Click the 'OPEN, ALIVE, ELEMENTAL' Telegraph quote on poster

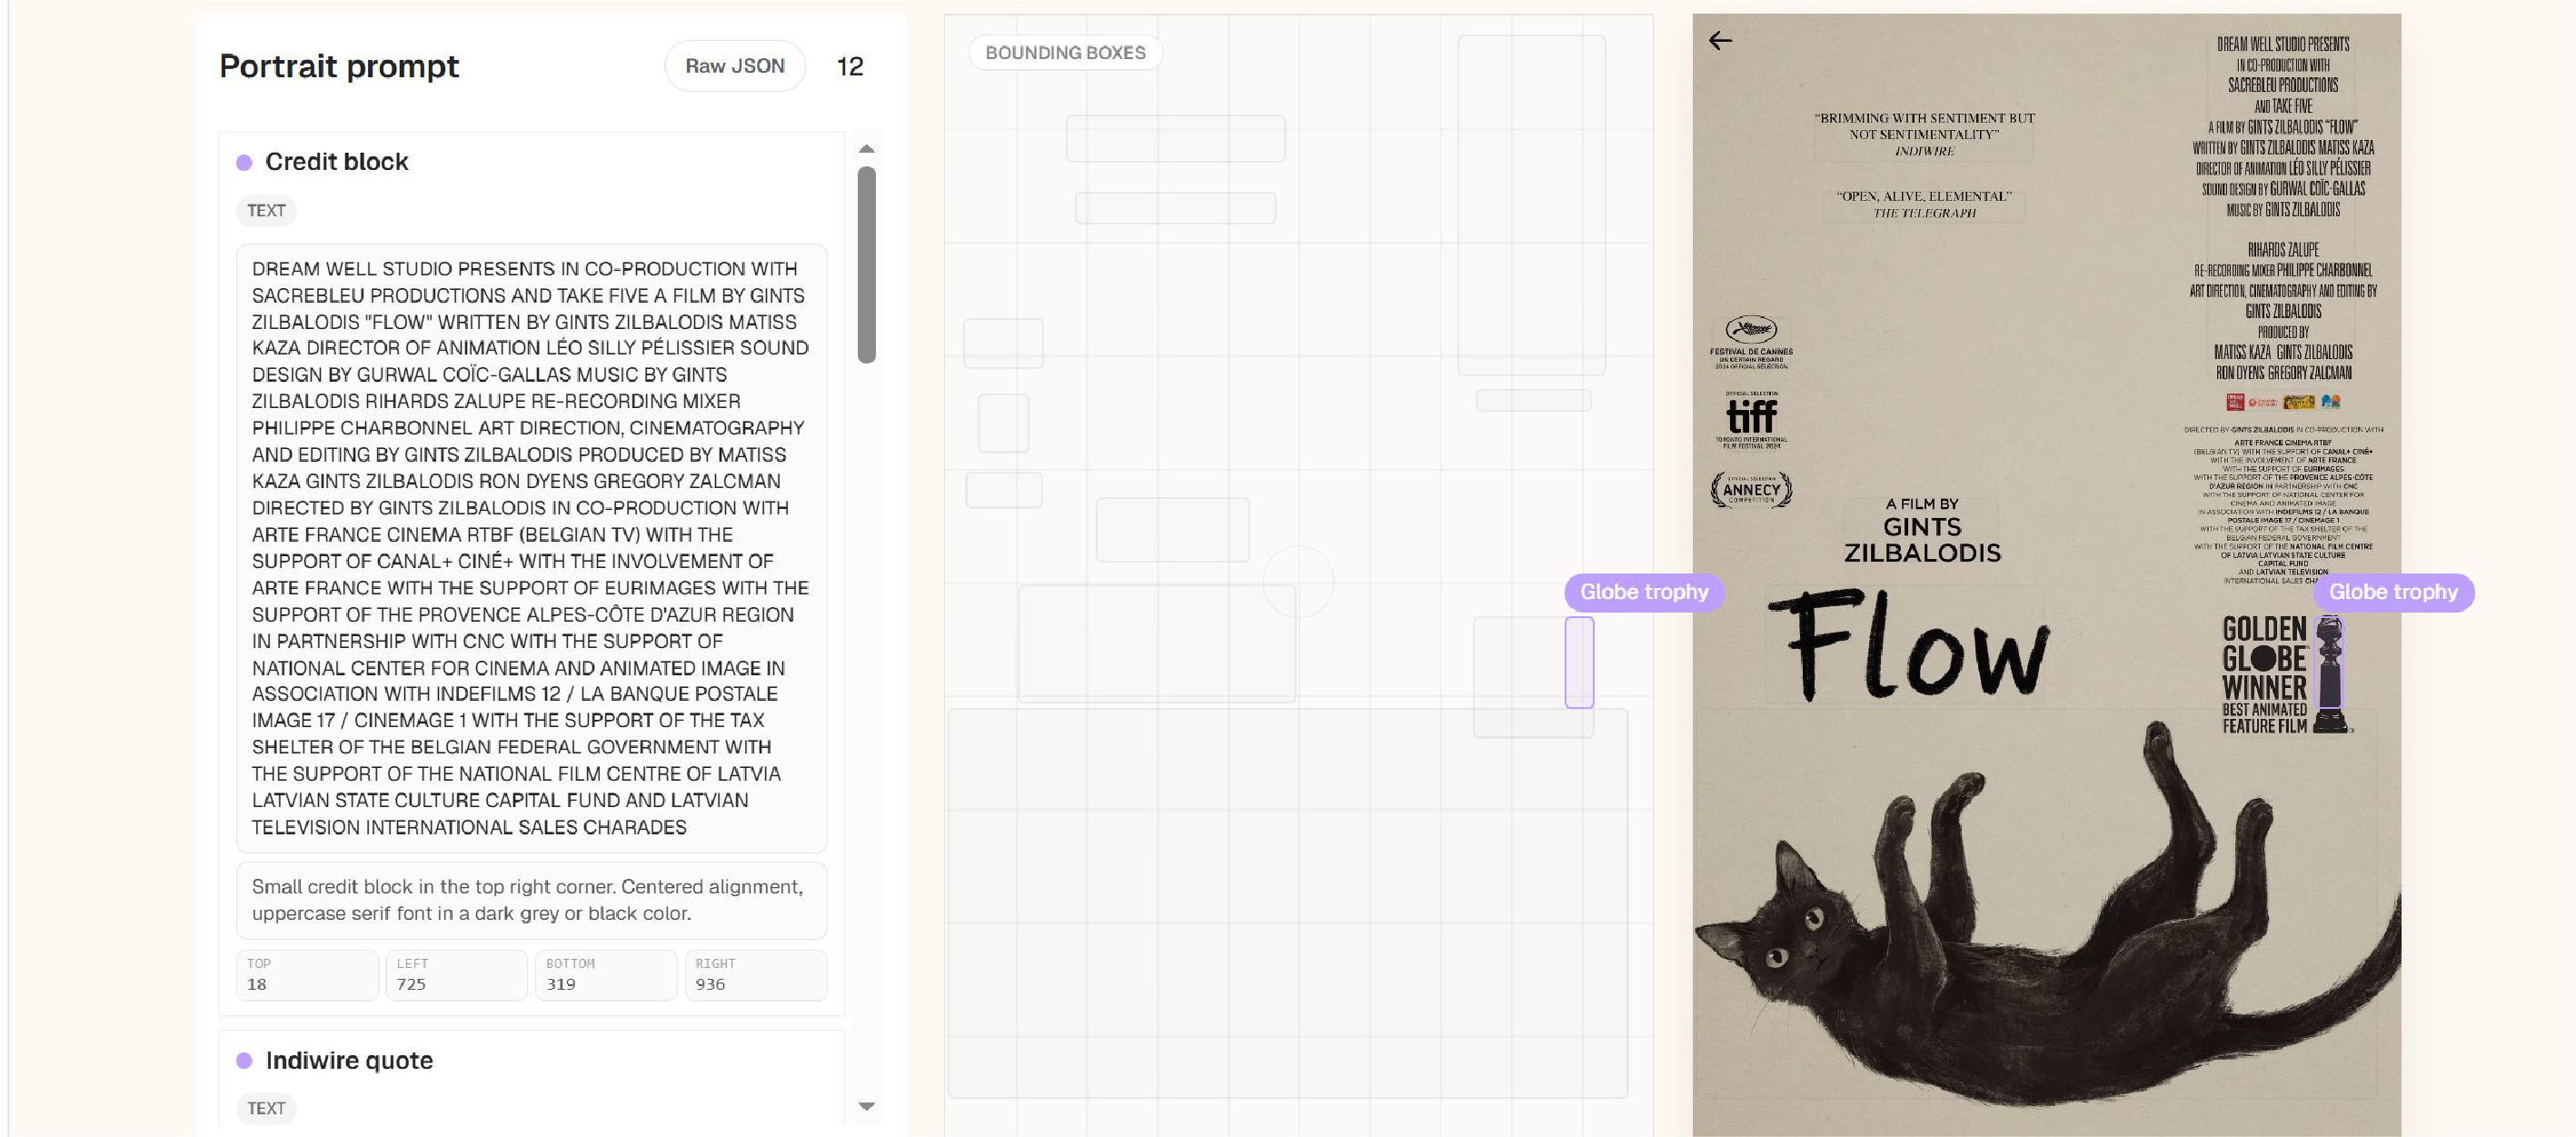click(1924, 204)
